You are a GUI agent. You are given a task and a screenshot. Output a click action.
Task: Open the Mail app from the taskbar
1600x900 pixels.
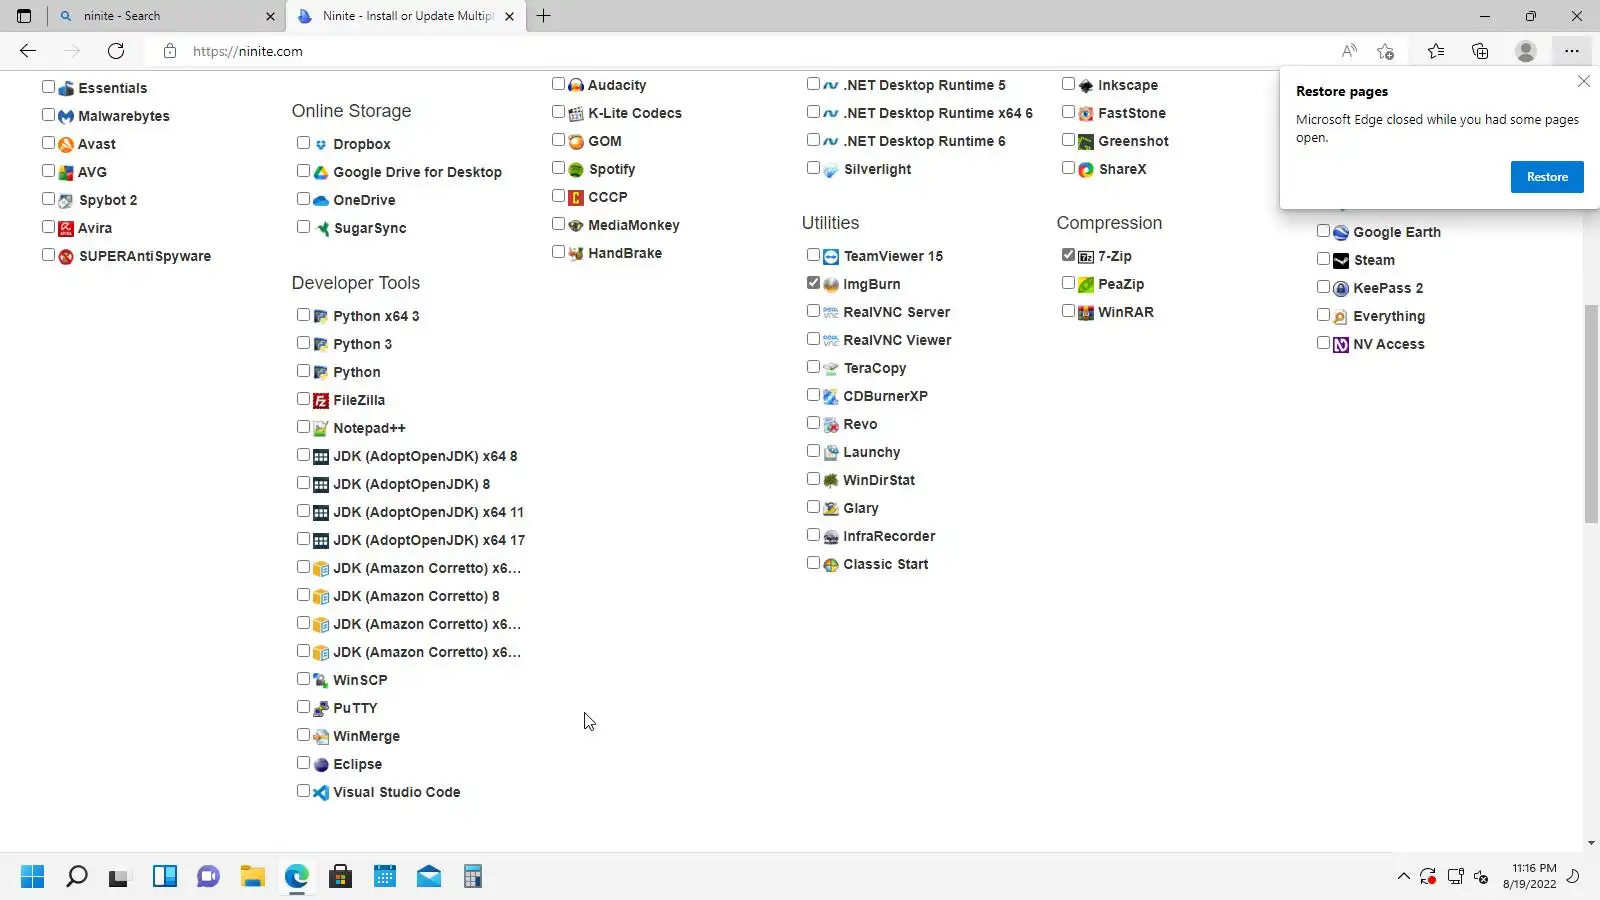pyautogui.click(x=429, y=877)
